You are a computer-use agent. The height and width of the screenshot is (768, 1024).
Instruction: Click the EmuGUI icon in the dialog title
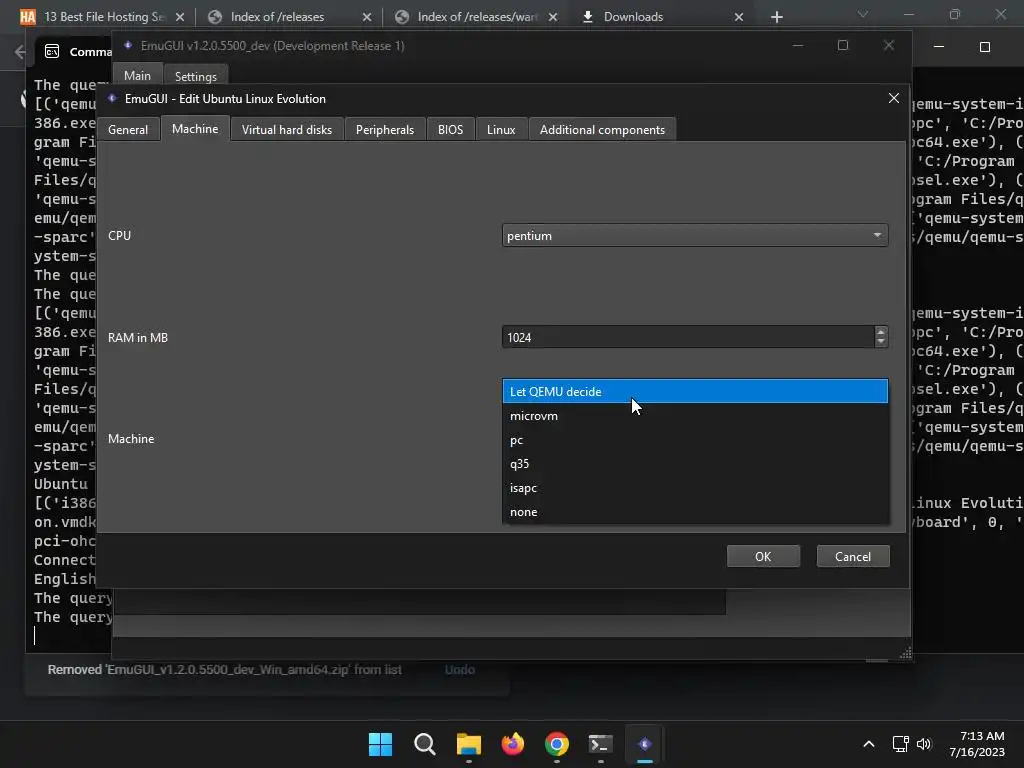coord(112,98)
